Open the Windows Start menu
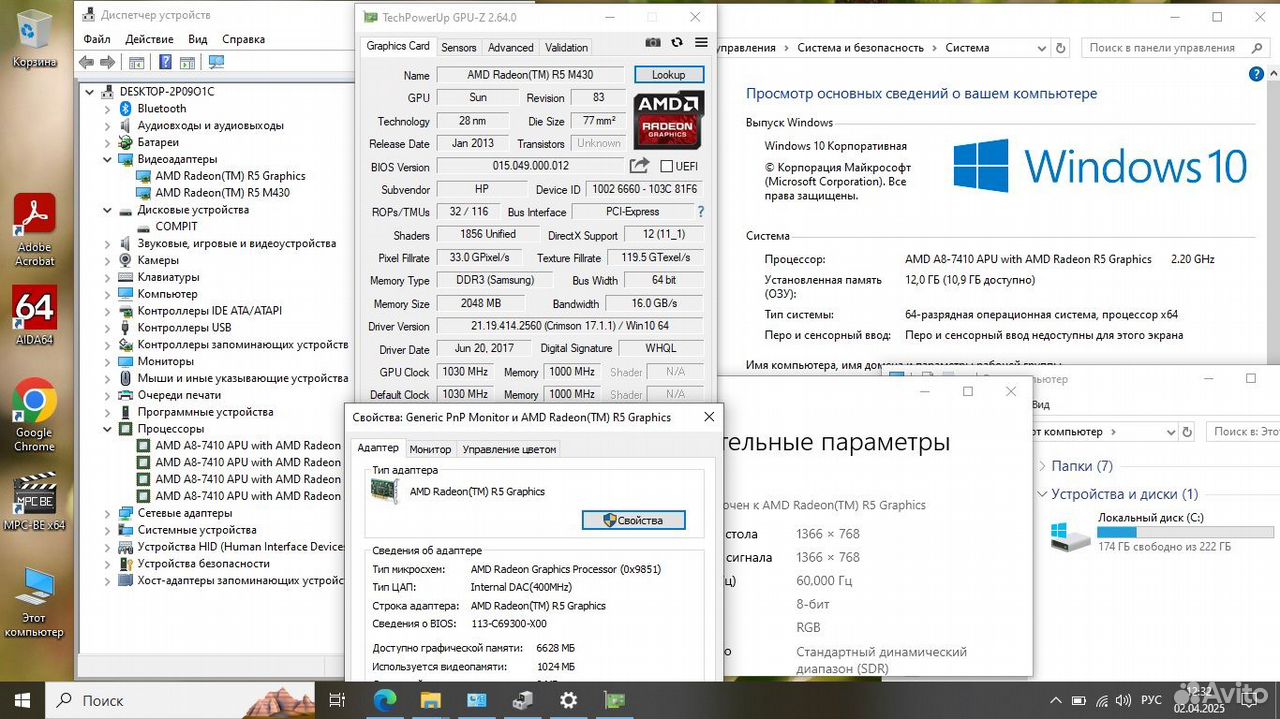 click(22, 700)
